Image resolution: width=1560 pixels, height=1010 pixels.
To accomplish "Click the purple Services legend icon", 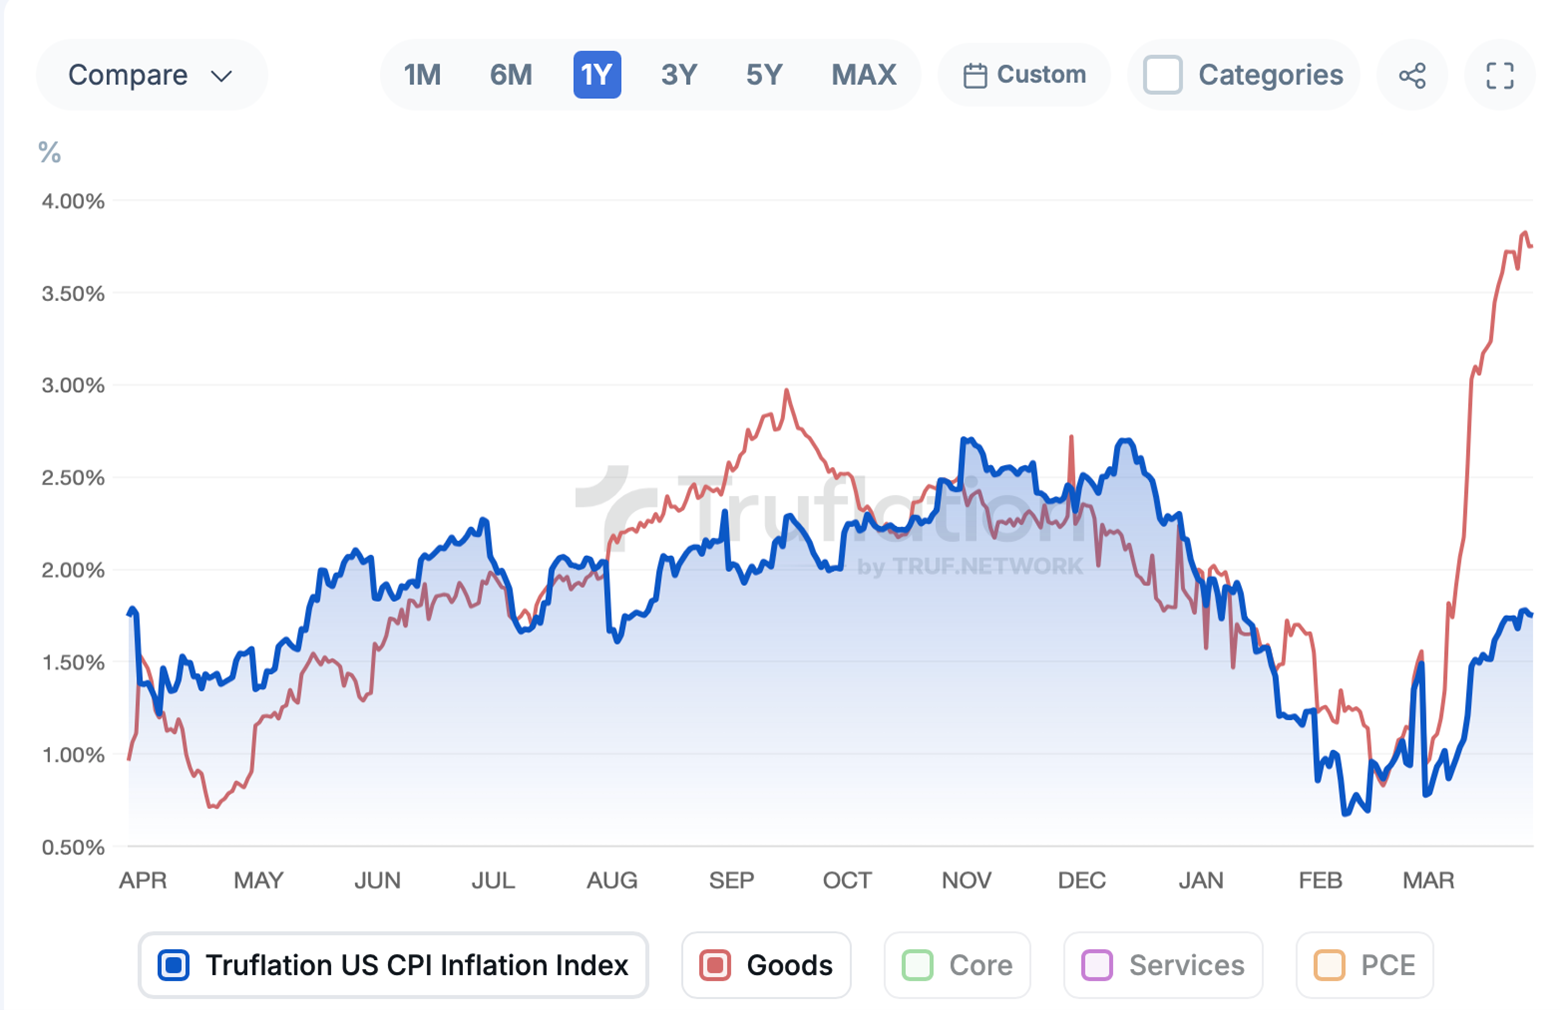I will (x=1097, y=965).
